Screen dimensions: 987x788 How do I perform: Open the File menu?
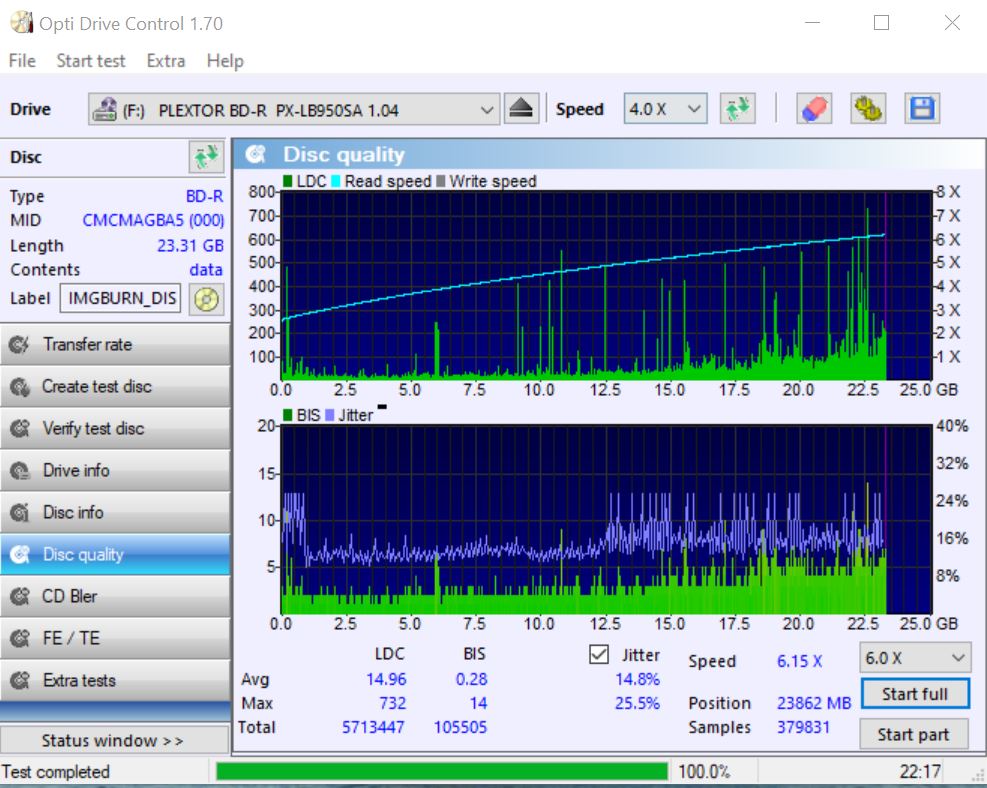click(22, 61)
